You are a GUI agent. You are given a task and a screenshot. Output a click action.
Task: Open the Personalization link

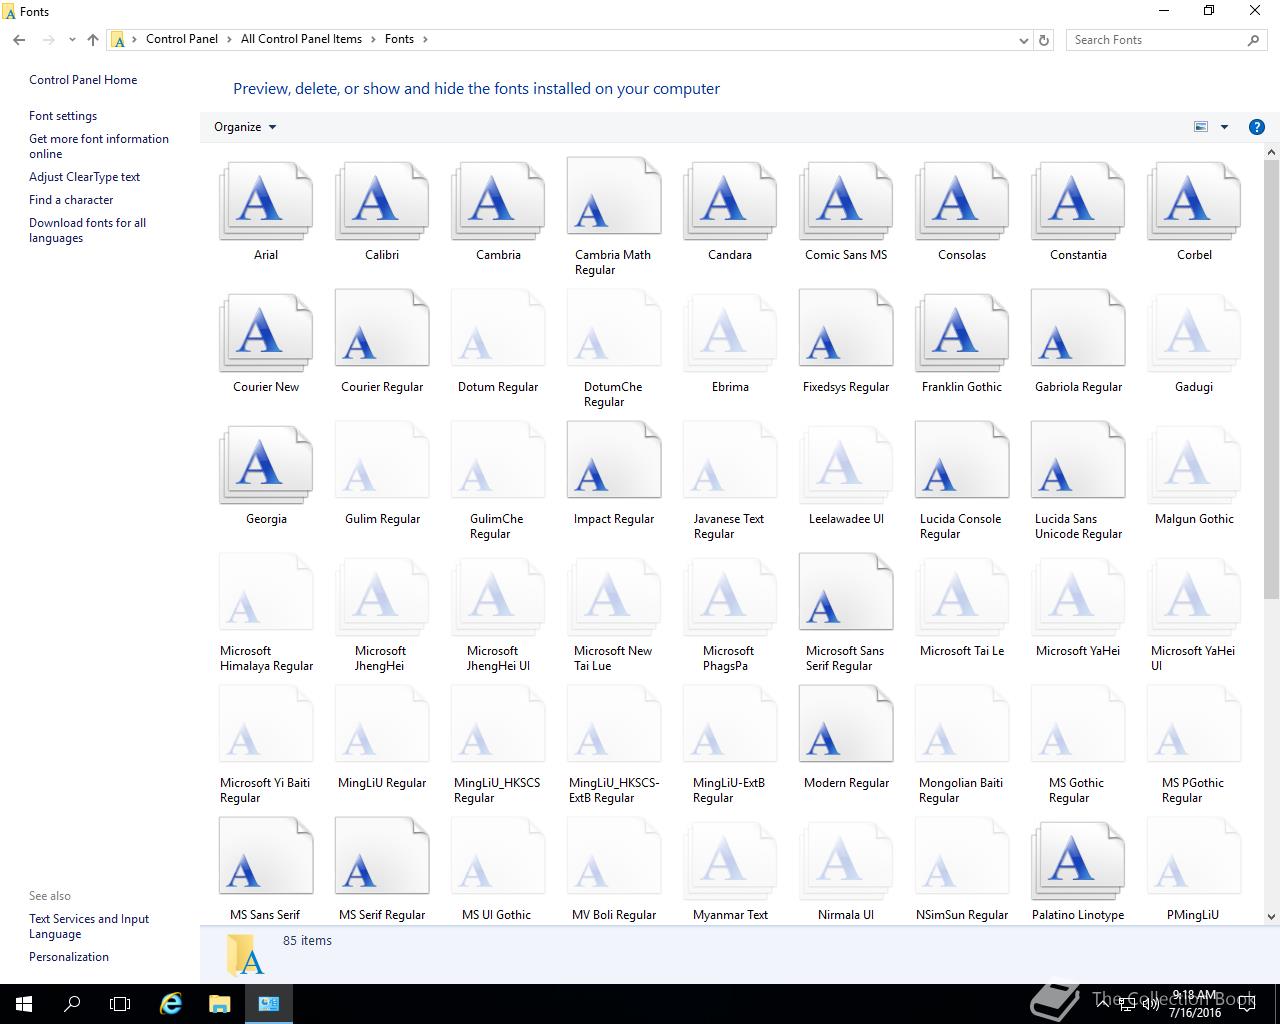pos(69,957)
